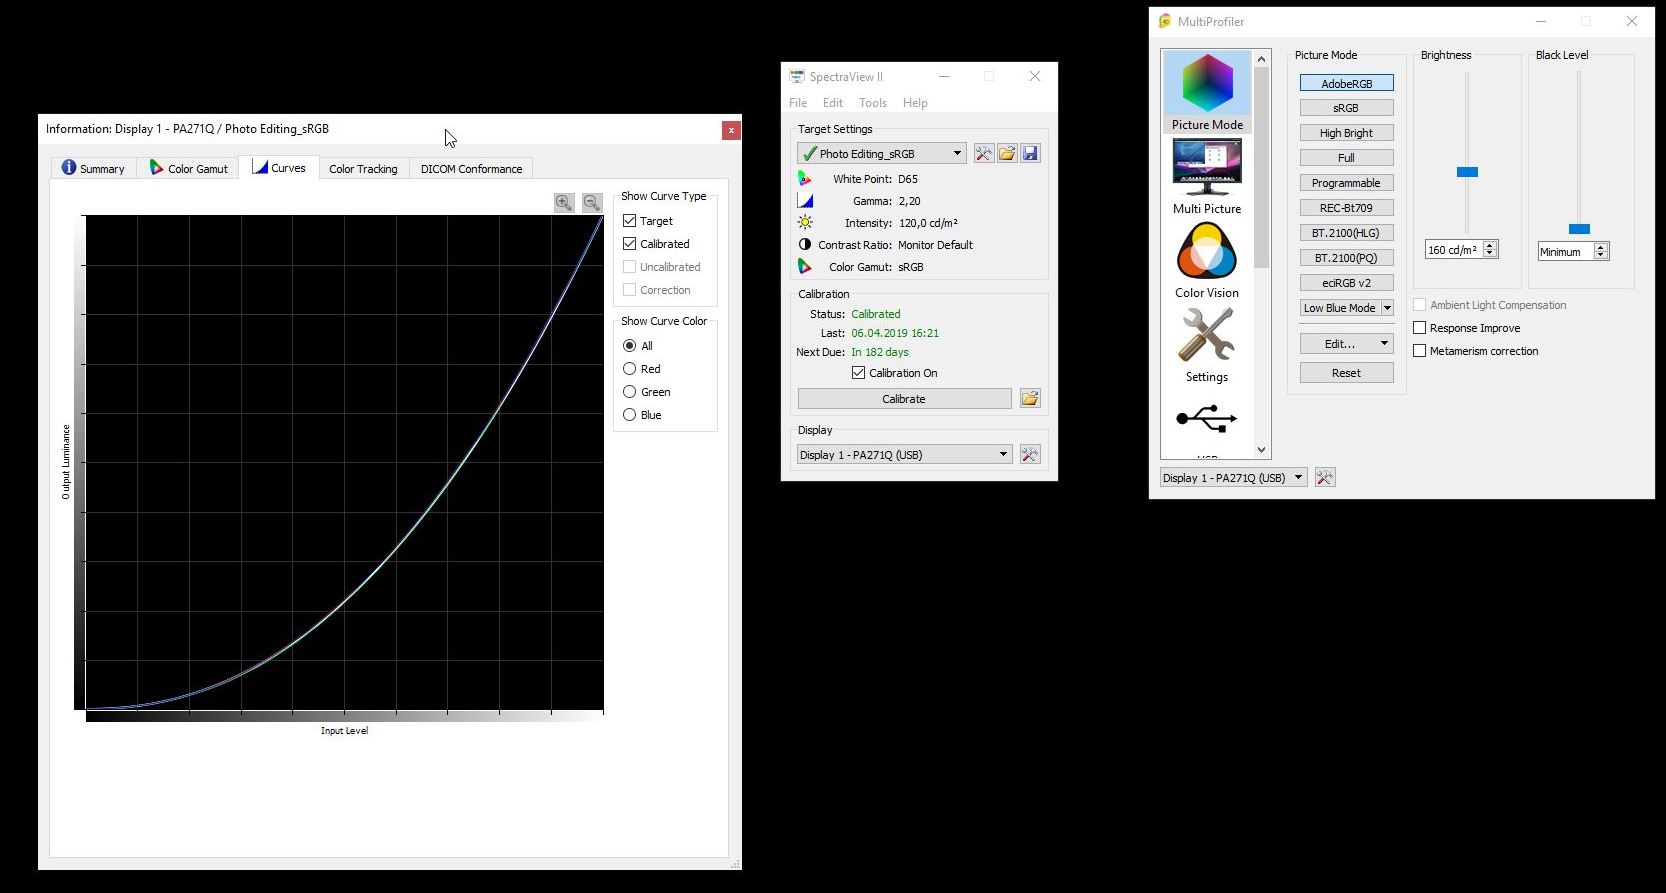Click the zoom out magnifier icon
The height and width of the screenshot is (893, 1666).
click(592, 203)
